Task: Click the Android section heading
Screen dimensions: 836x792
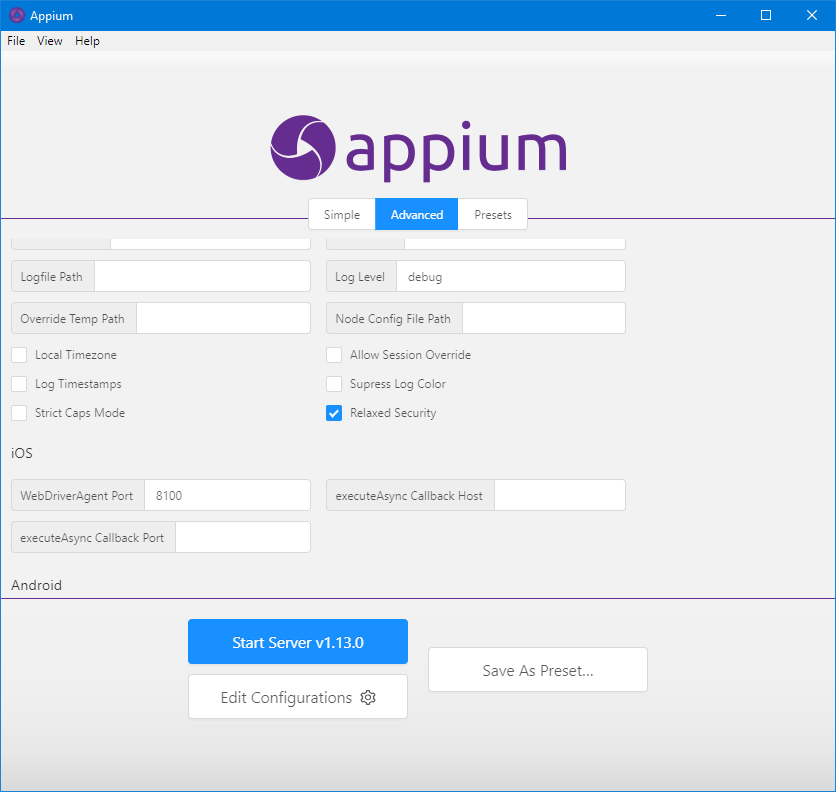Action: (36, 585)
